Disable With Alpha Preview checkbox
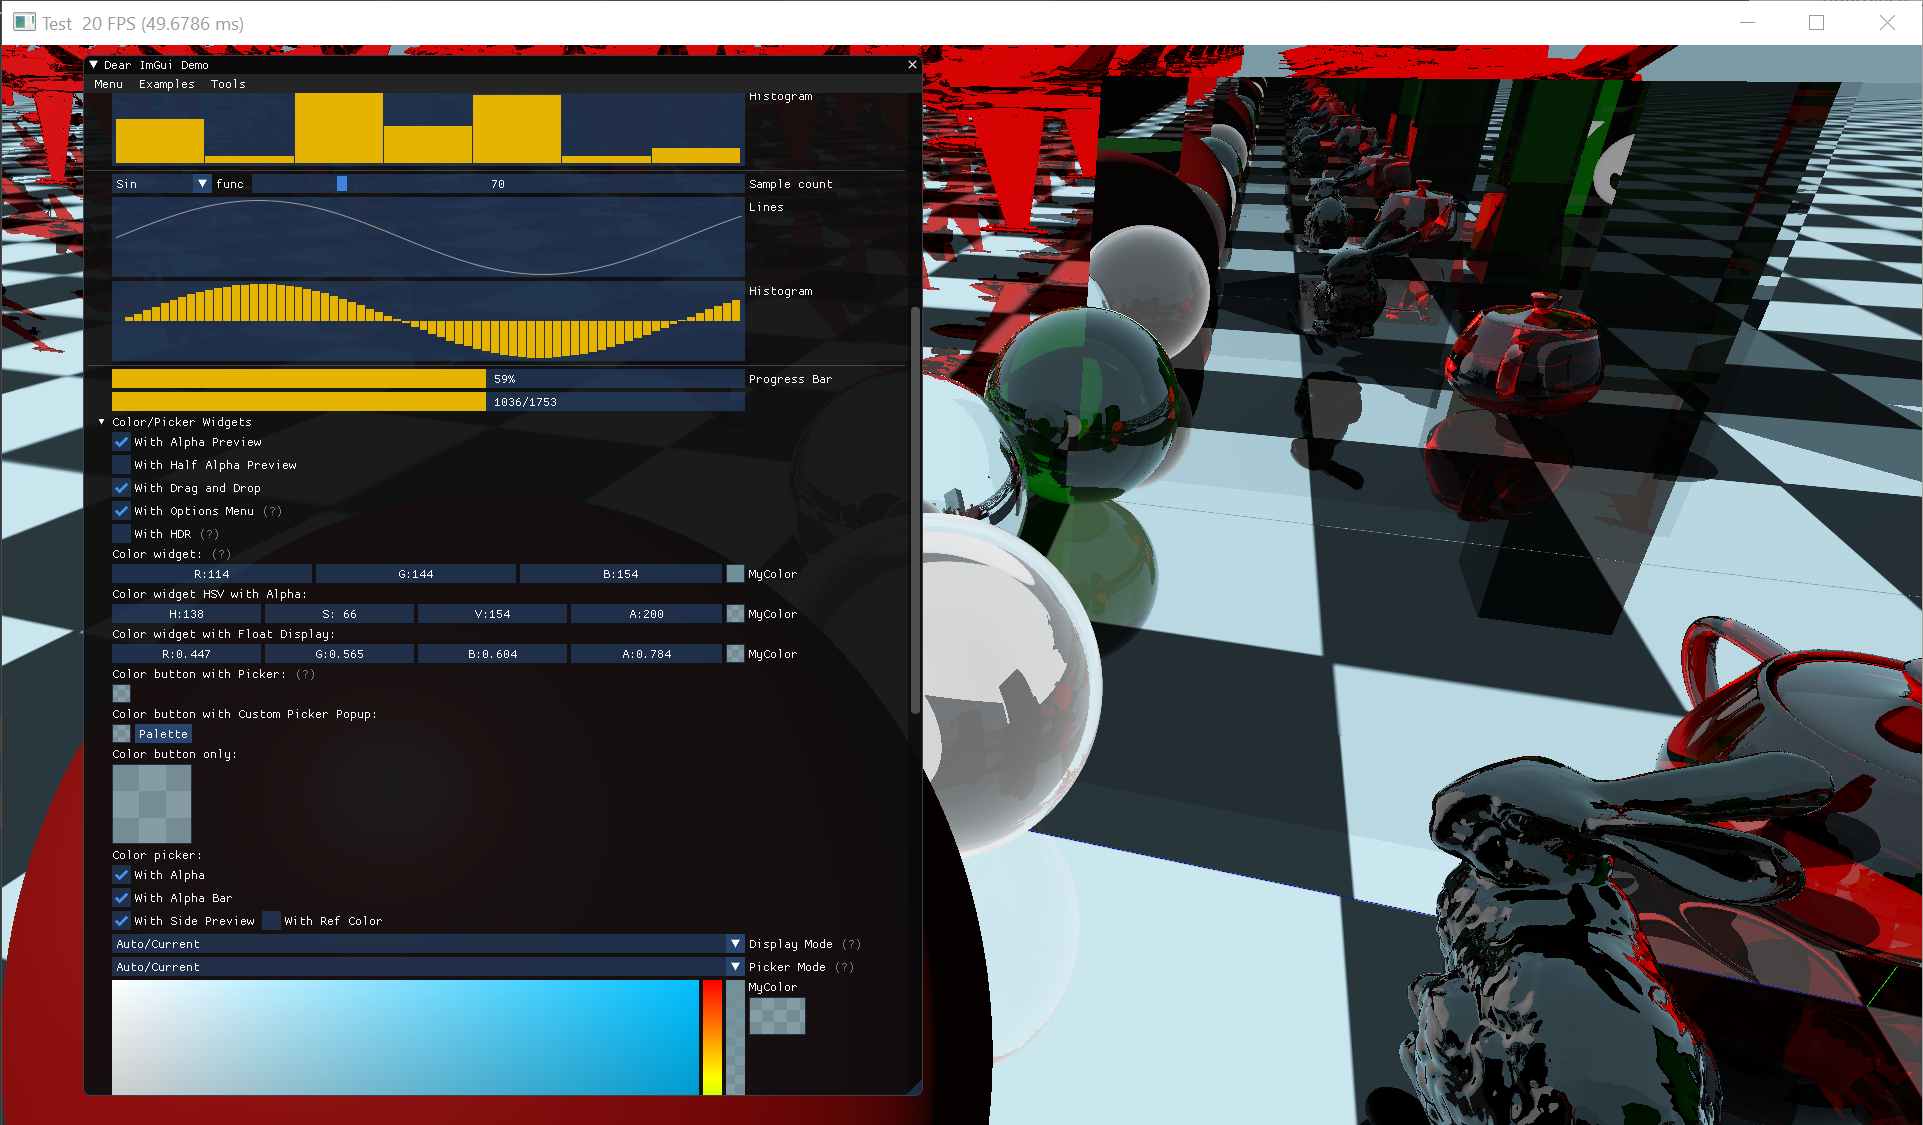 pyautogui.click(x=121, y=442)
